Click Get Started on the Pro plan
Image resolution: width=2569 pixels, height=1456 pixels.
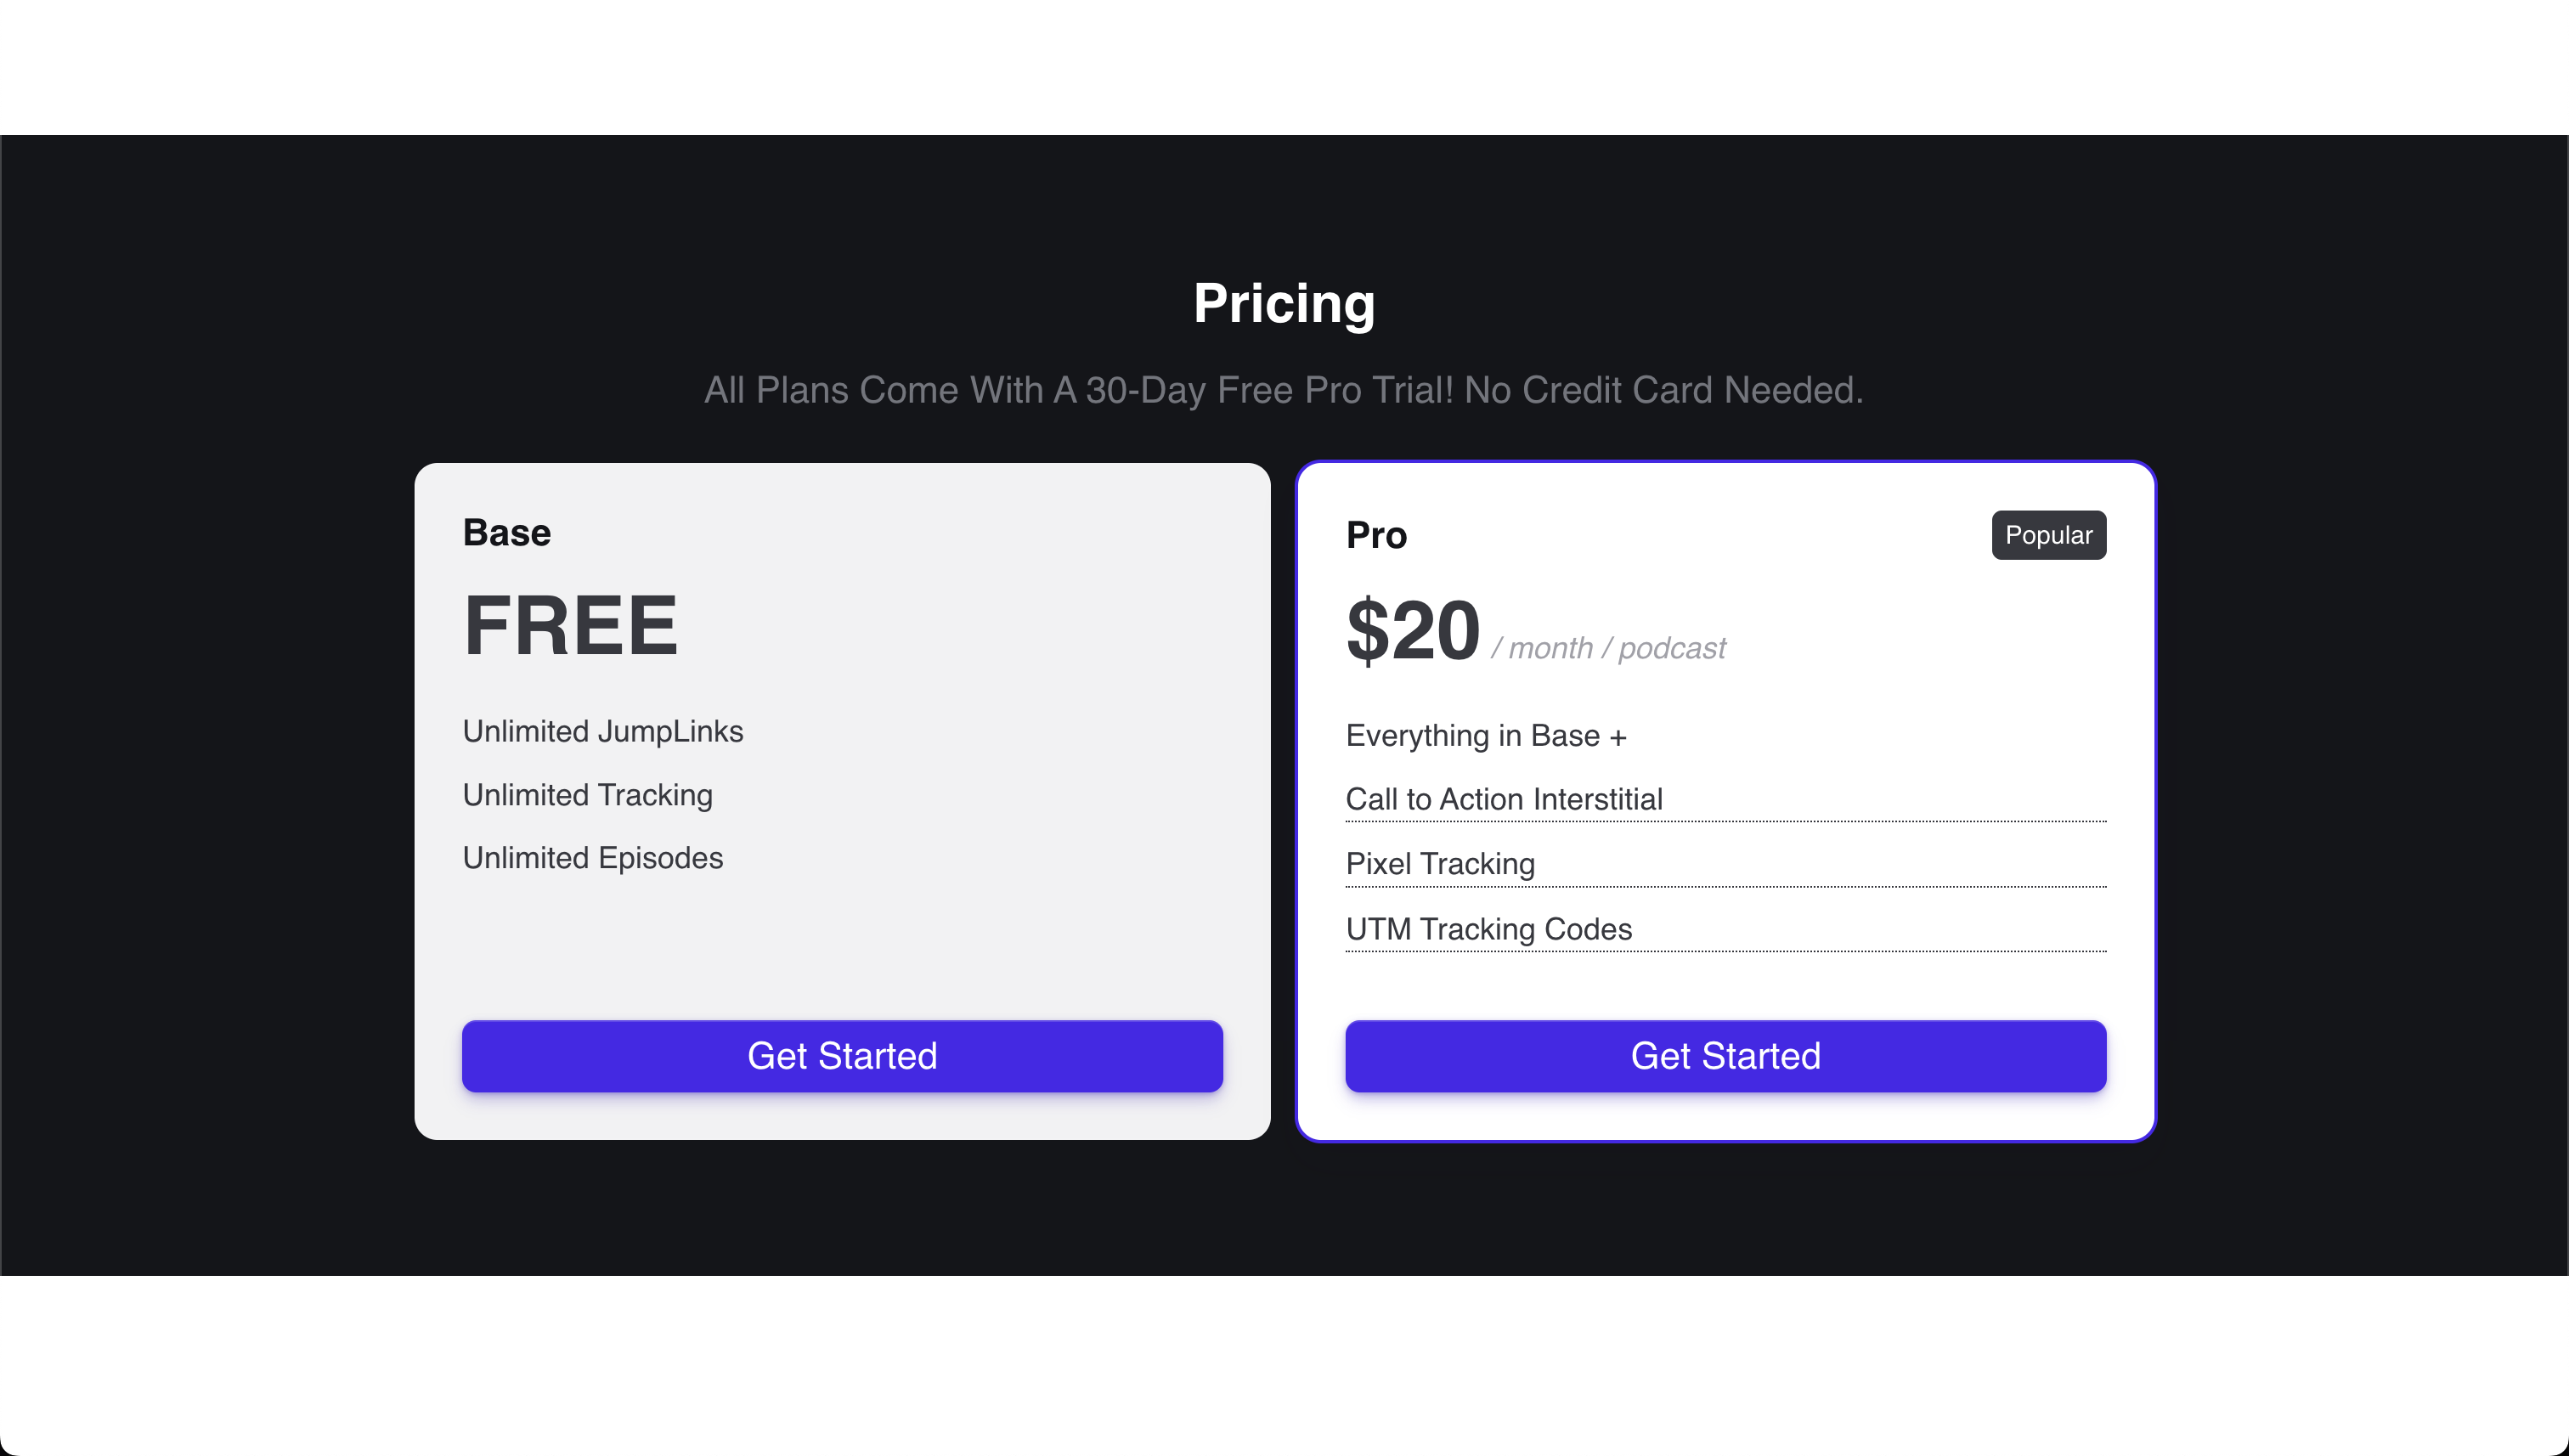[1725, 1055]
